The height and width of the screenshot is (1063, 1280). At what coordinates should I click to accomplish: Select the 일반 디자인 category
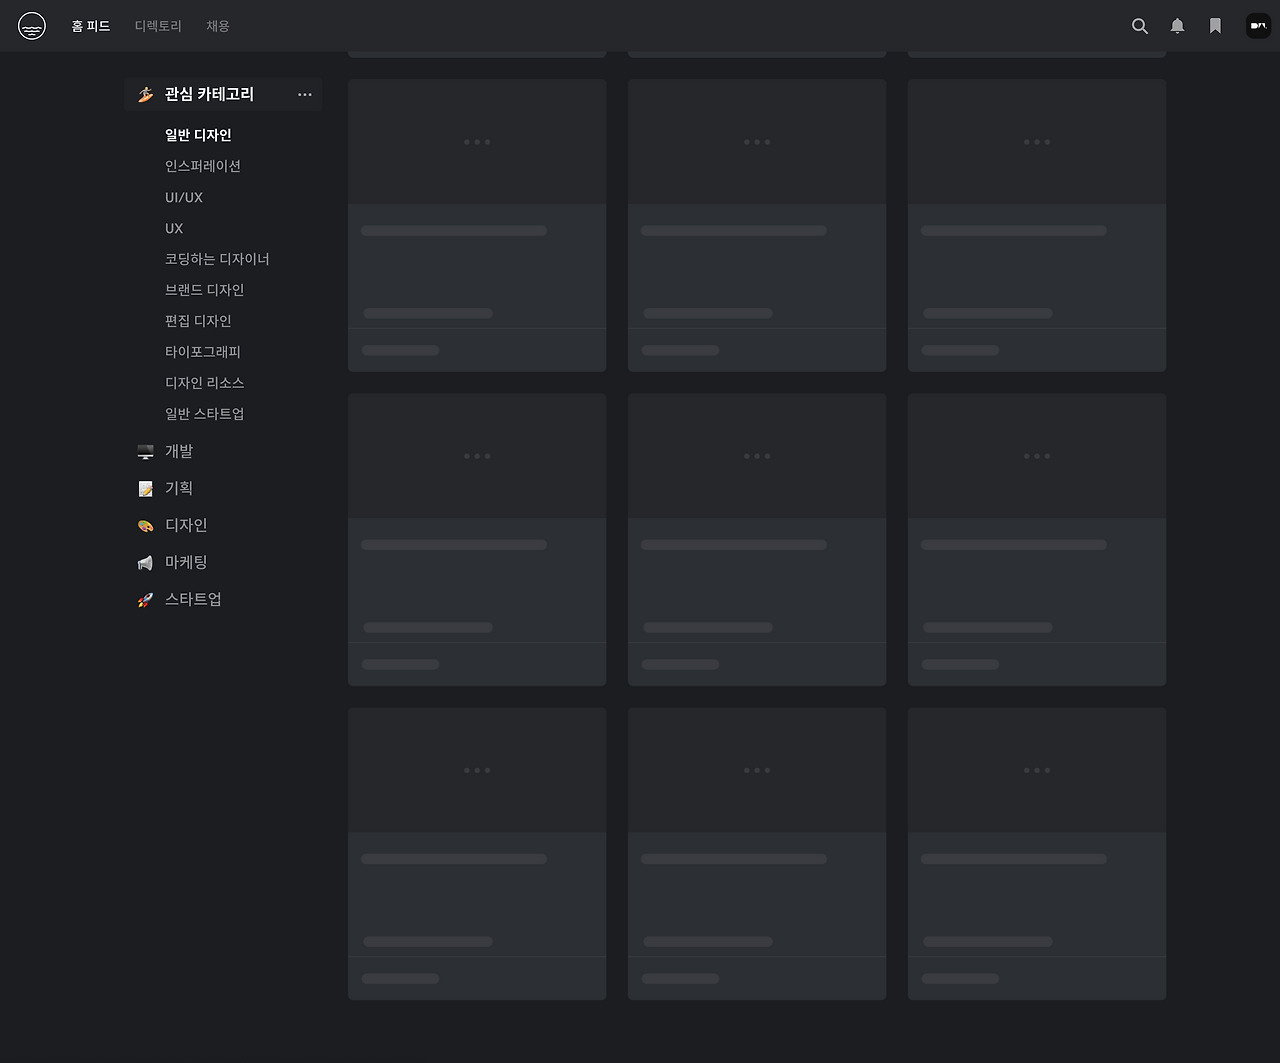[x=198, y=135]
